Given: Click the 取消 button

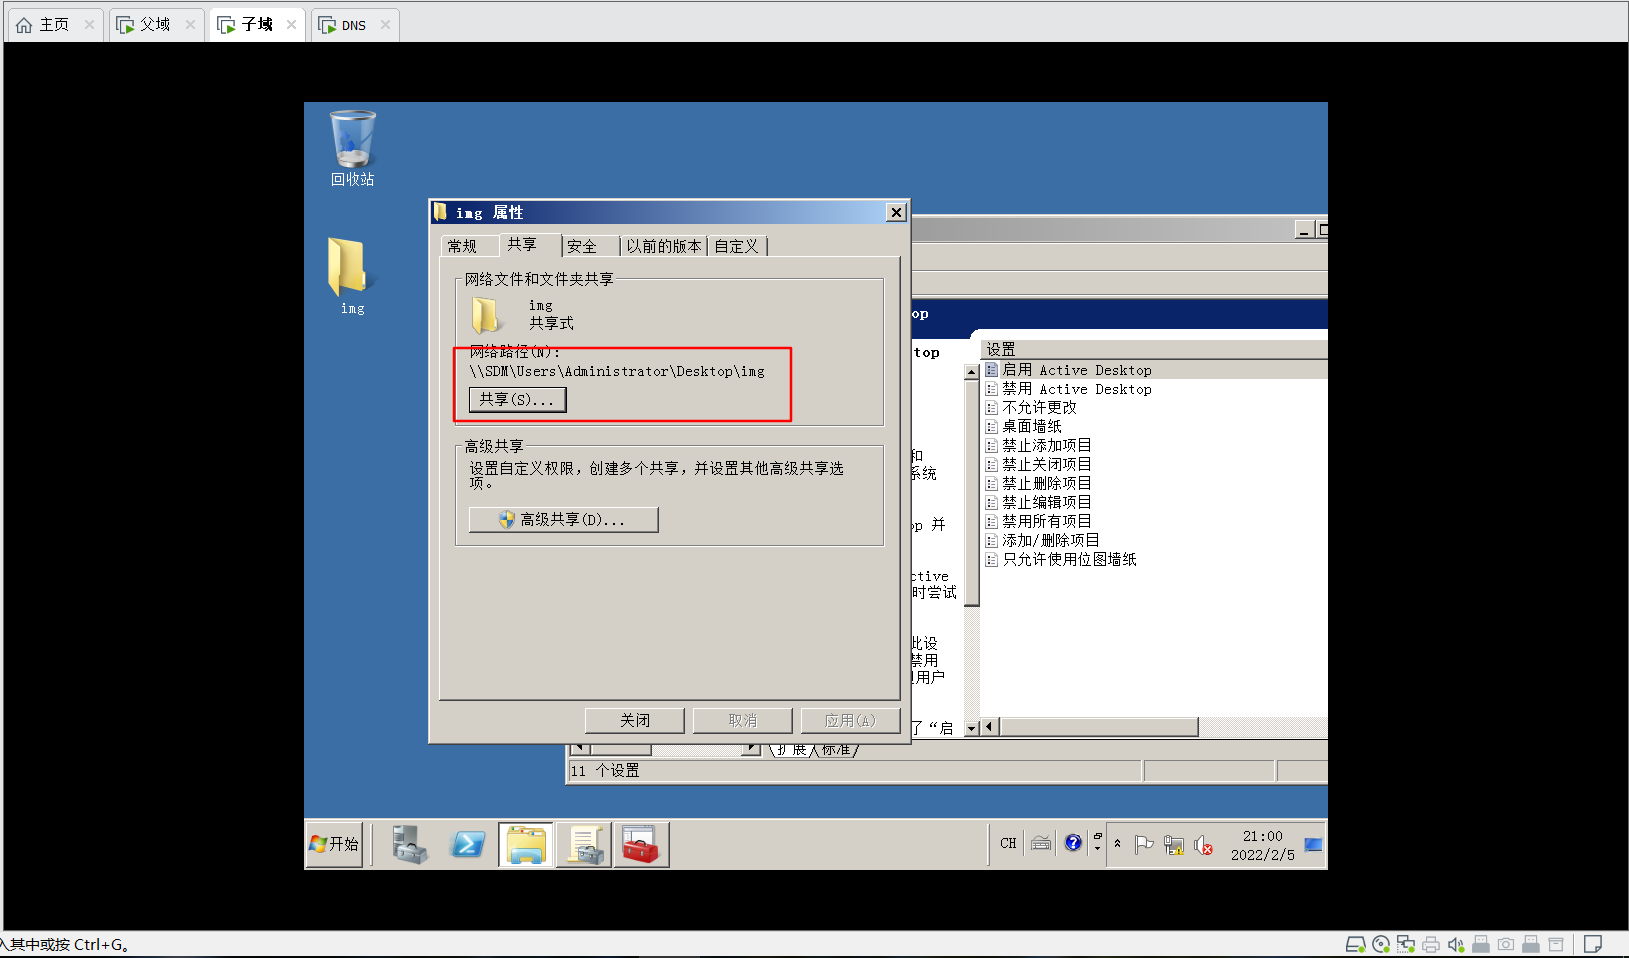Looking at the screenshot, I should pos(743,721).
